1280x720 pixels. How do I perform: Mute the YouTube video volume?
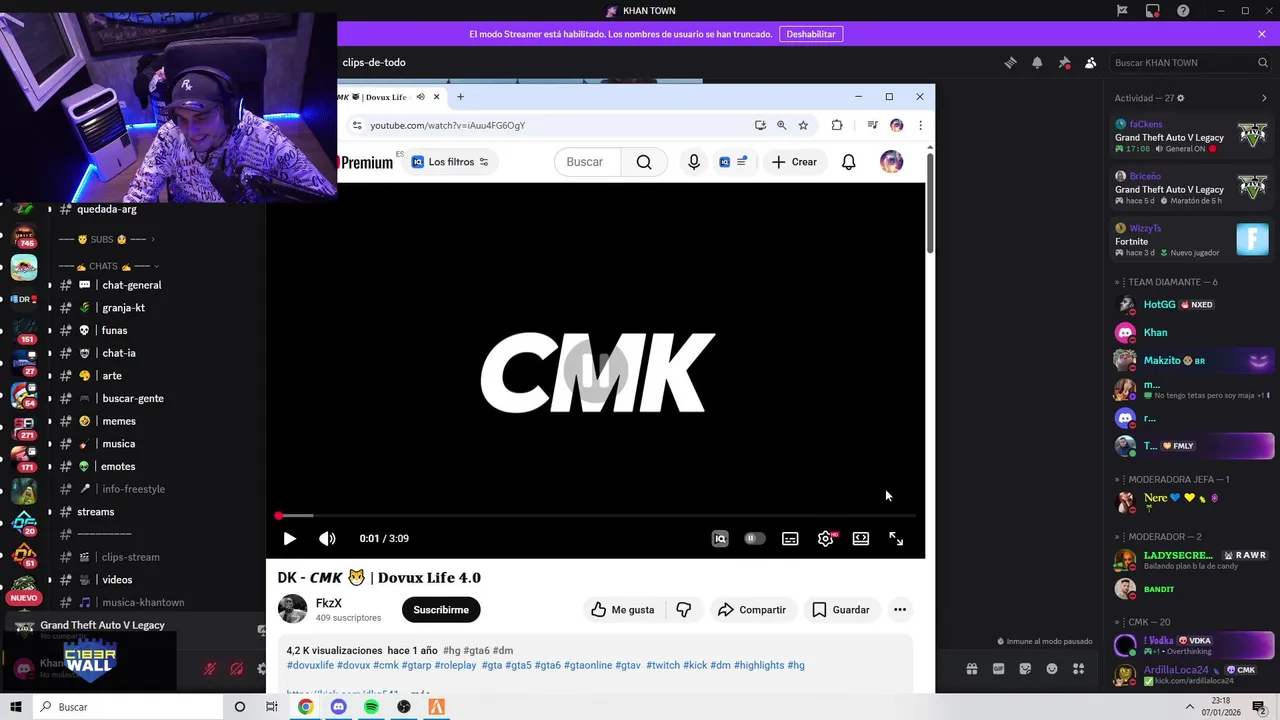tap(327, 538)
